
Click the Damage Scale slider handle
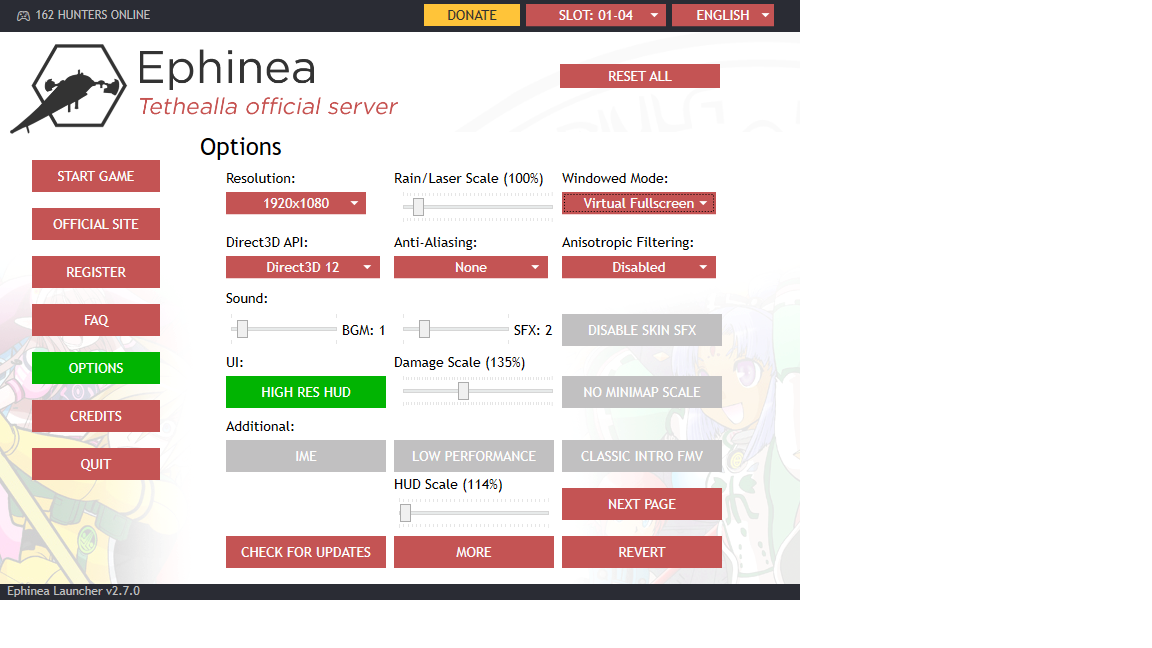463,392
